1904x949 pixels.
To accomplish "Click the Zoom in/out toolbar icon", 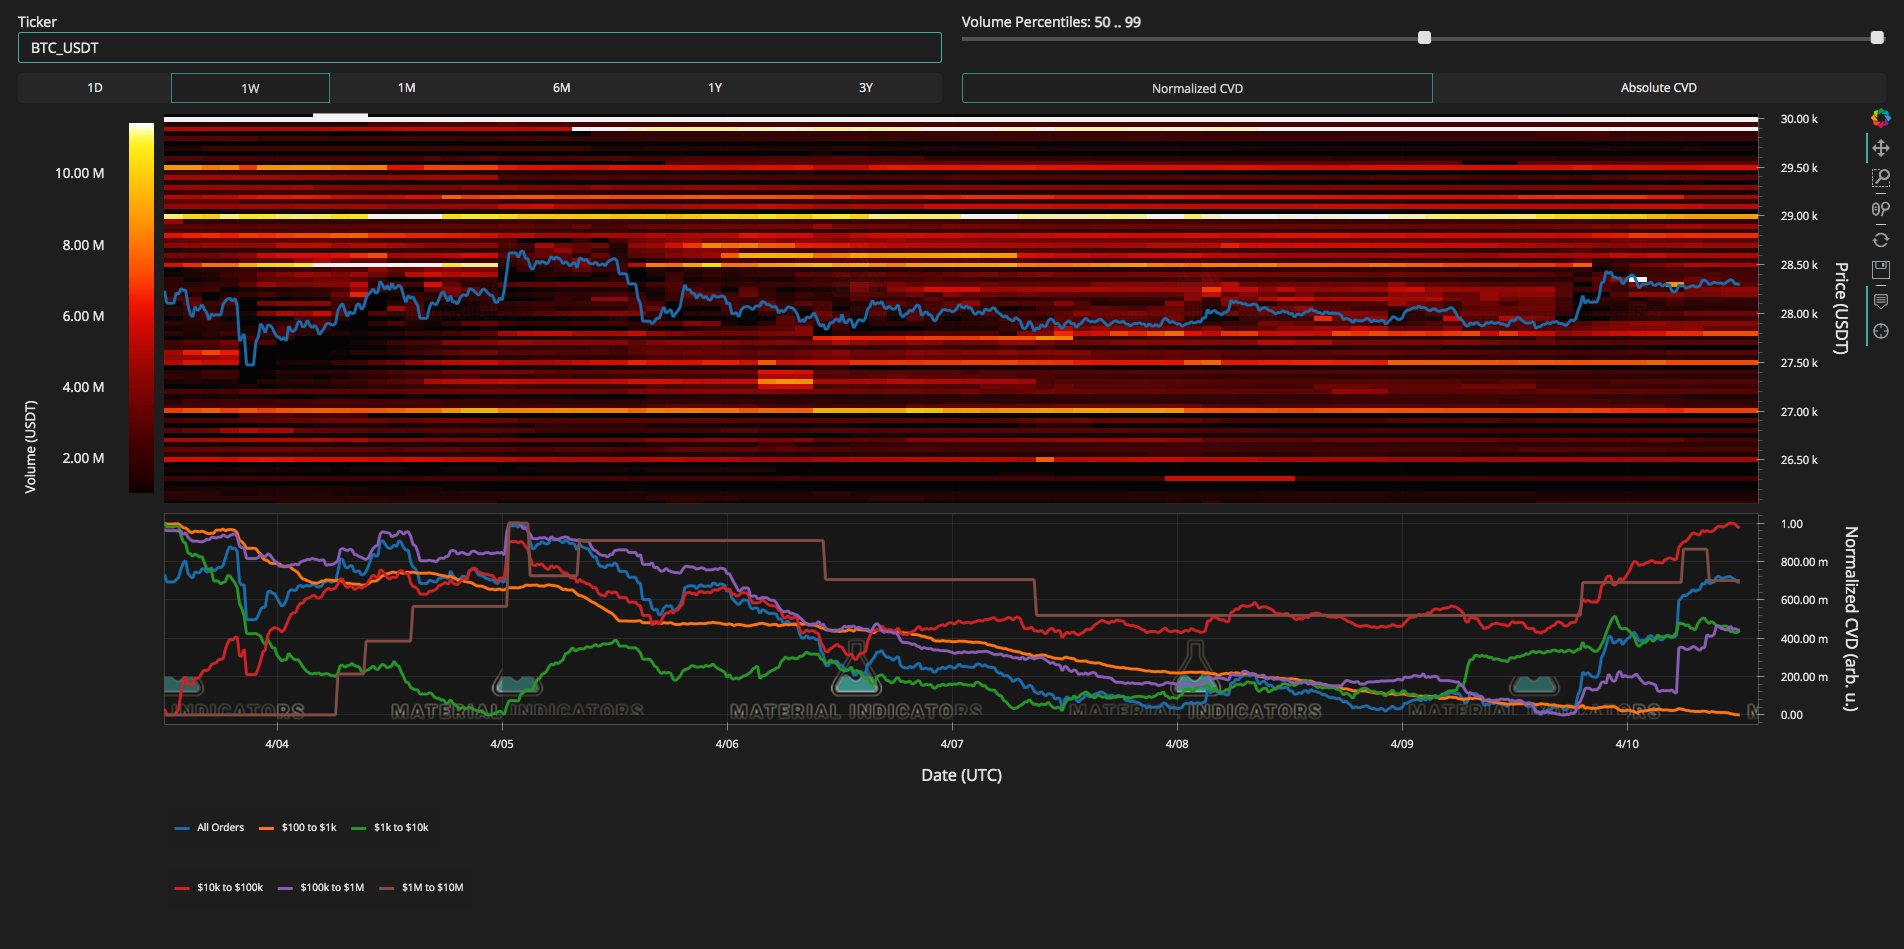I will 1881,208.
